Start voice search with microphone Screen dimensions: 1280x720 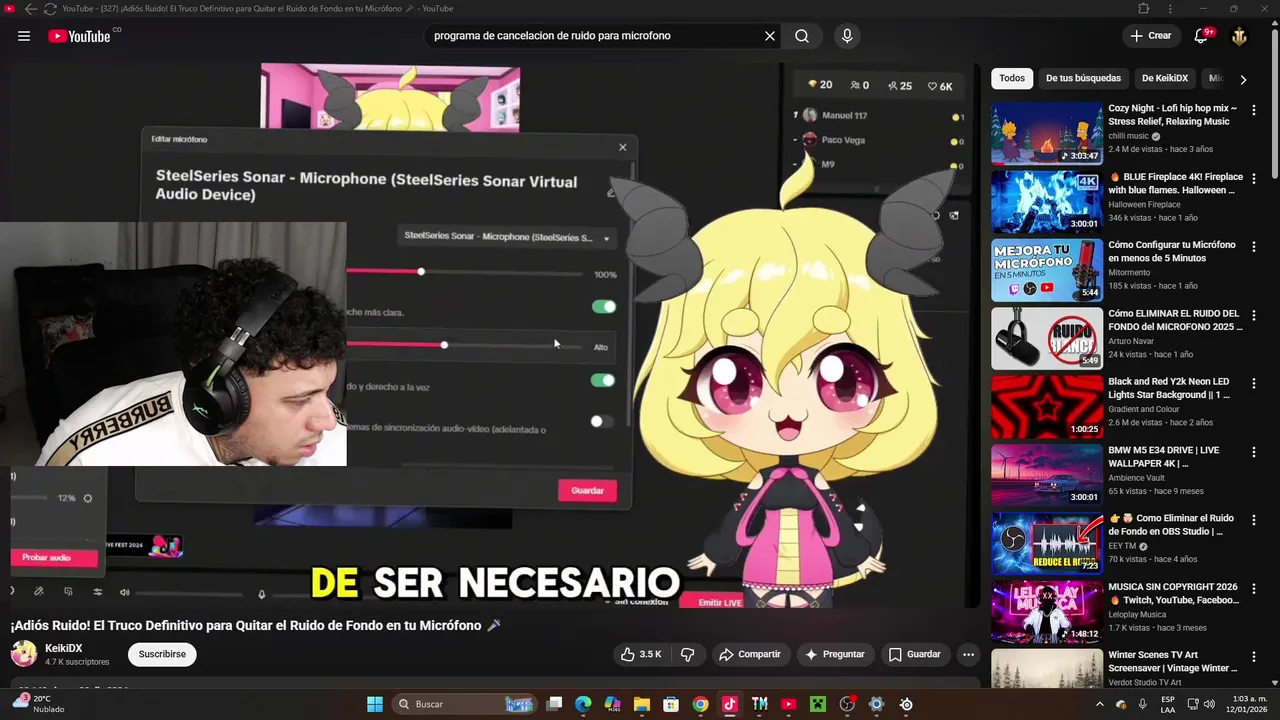tap(847, 36)
